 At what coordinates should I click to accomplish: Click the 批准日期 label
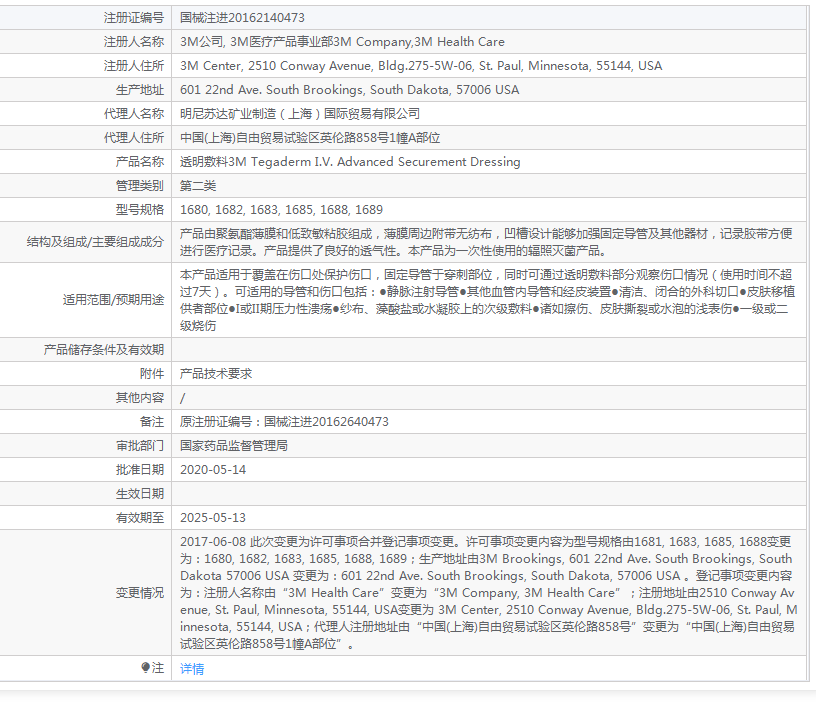140,470
